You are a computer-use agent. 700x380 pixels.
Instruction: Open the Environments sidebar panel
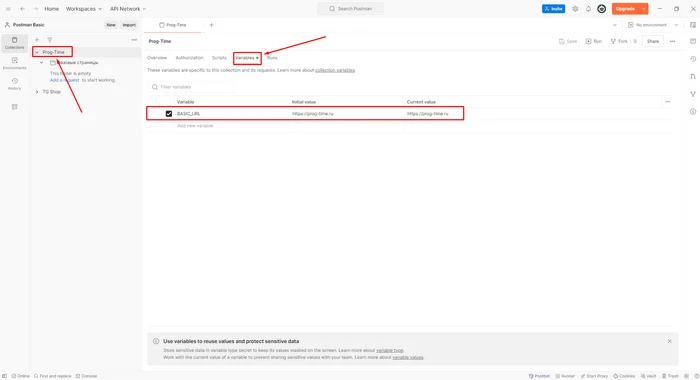point(14,63)
